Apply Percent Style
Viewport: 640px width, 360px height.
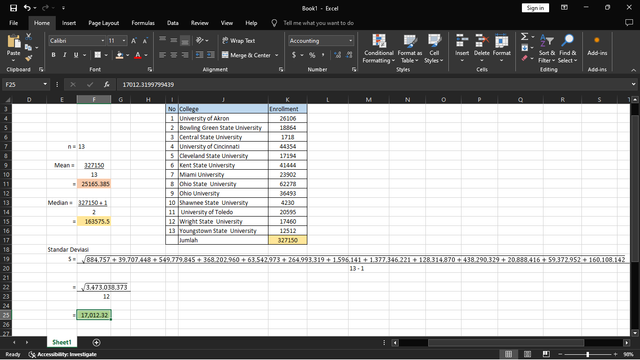coord(312,55)
